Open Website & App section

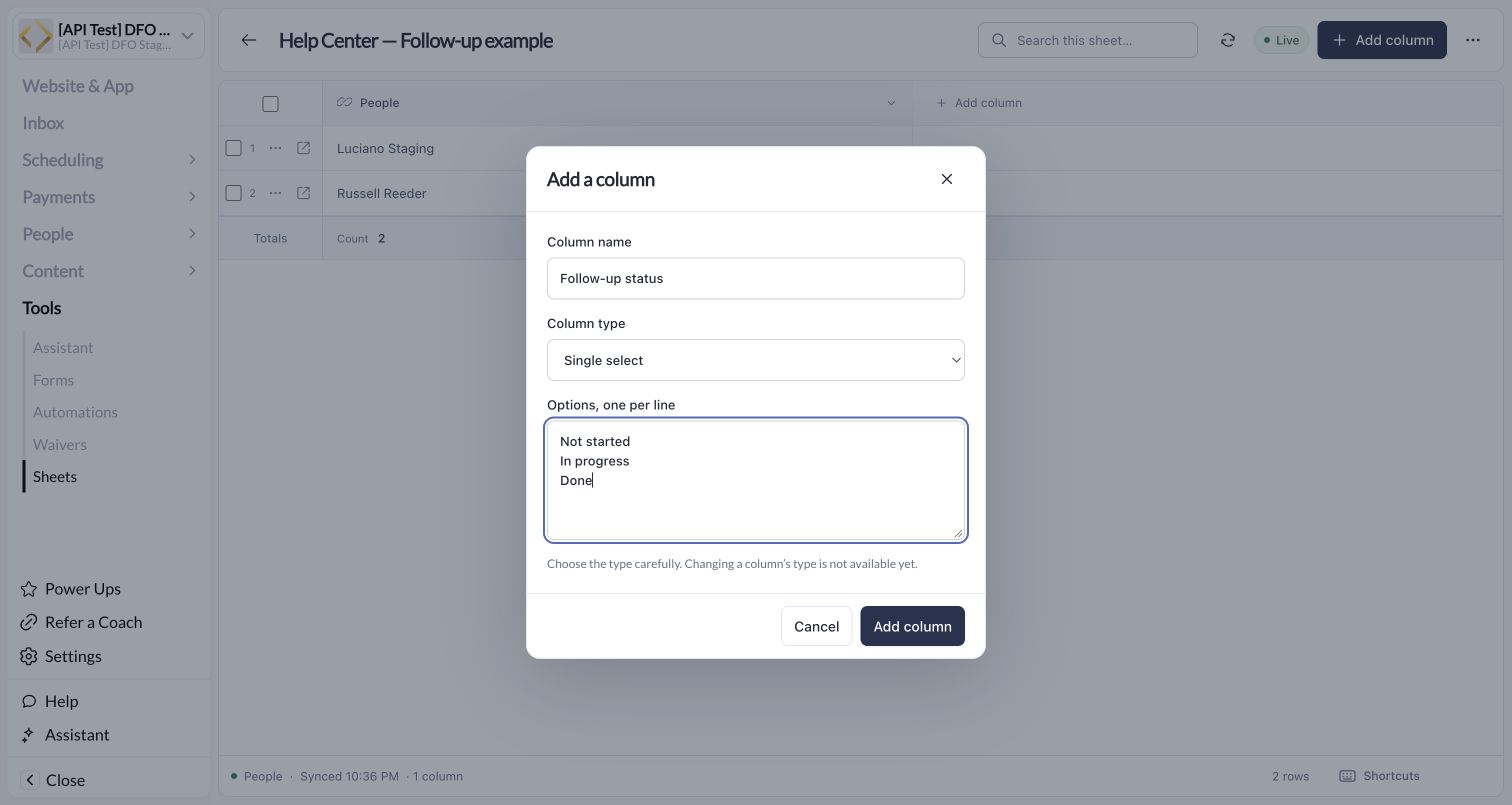(78, 86)
